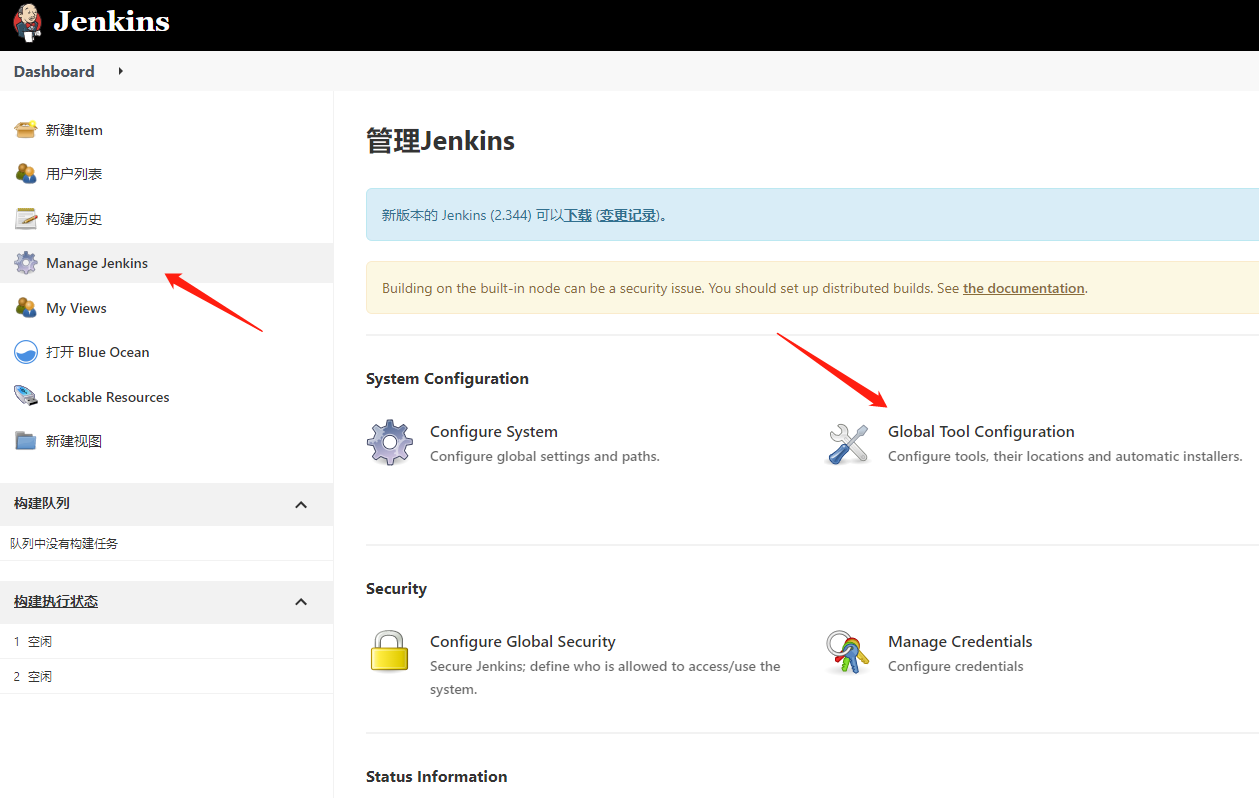1259x798 pixels.
Task: Click 'Configure global settings and paths.' description
Action: [545, 456]
